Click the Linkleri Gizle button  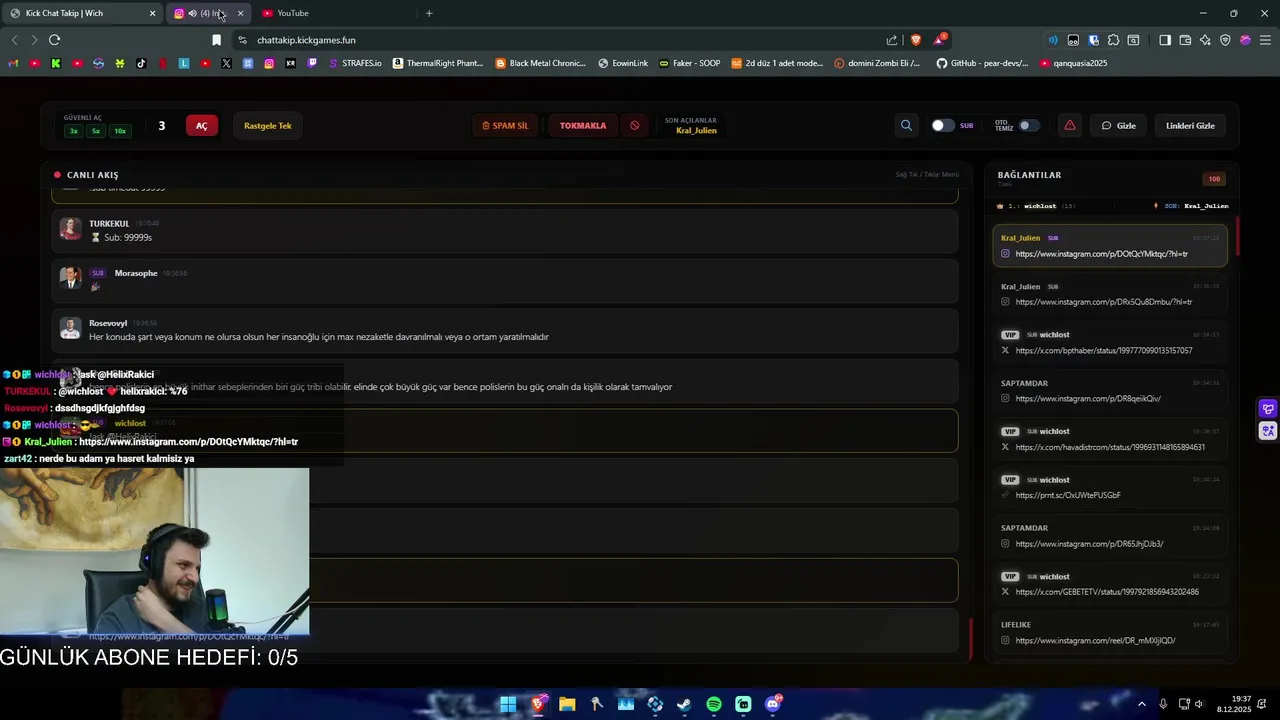pos(1190,126)
